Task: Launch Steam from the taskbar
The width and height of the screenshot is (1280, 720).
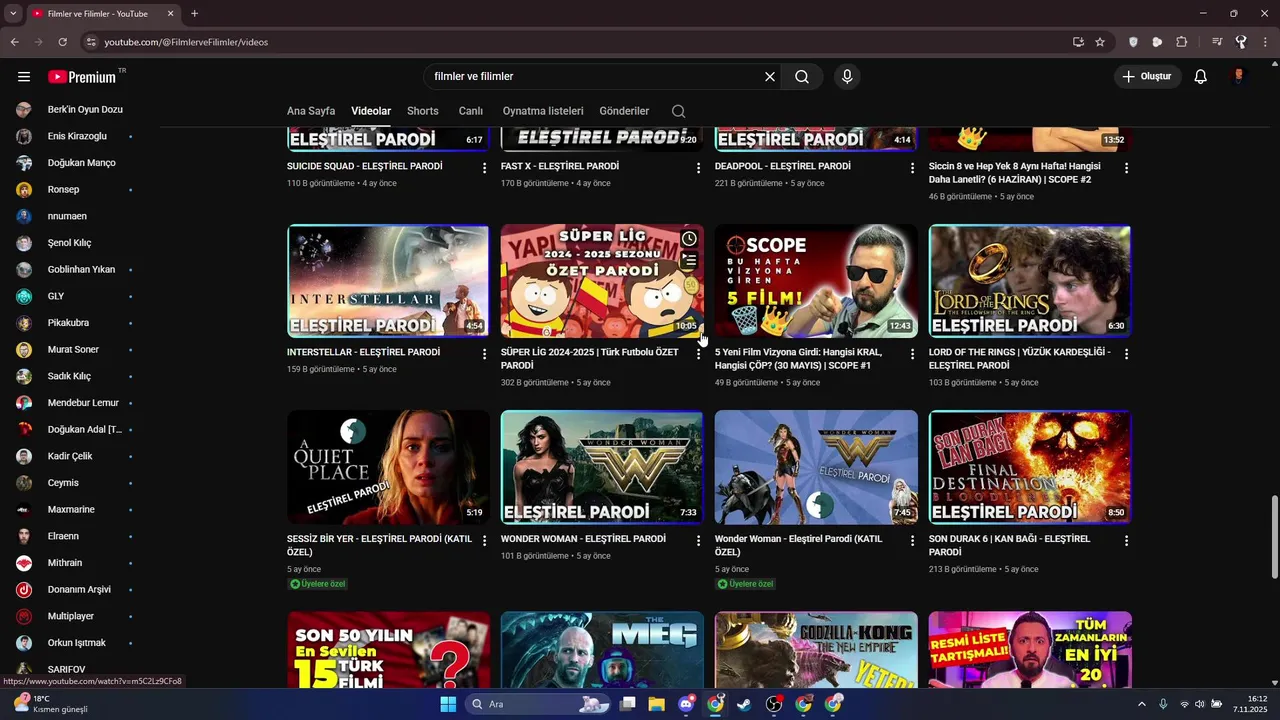Action: pyautogui.click(x=744, y=704)
